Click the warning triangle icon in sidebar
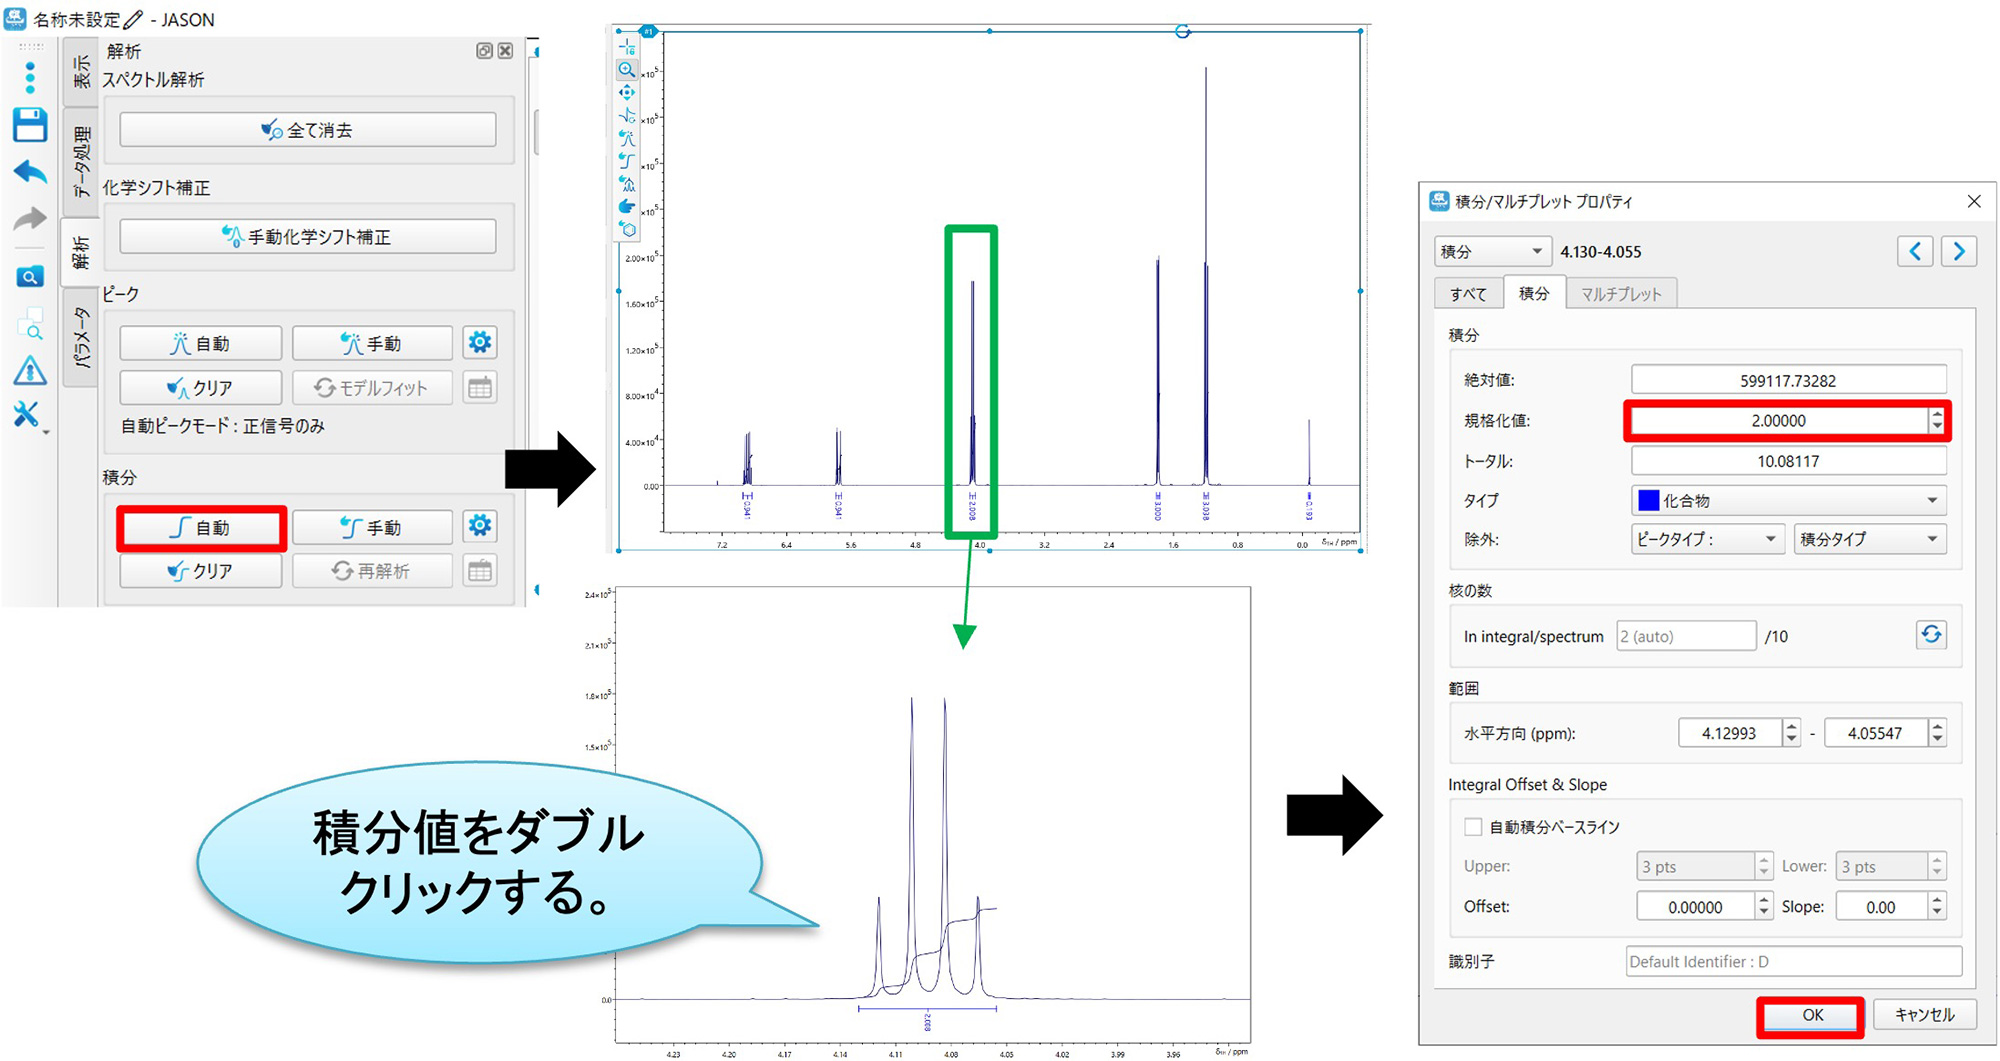This screenshot has width=2000, height=1061. coord(30,371)
